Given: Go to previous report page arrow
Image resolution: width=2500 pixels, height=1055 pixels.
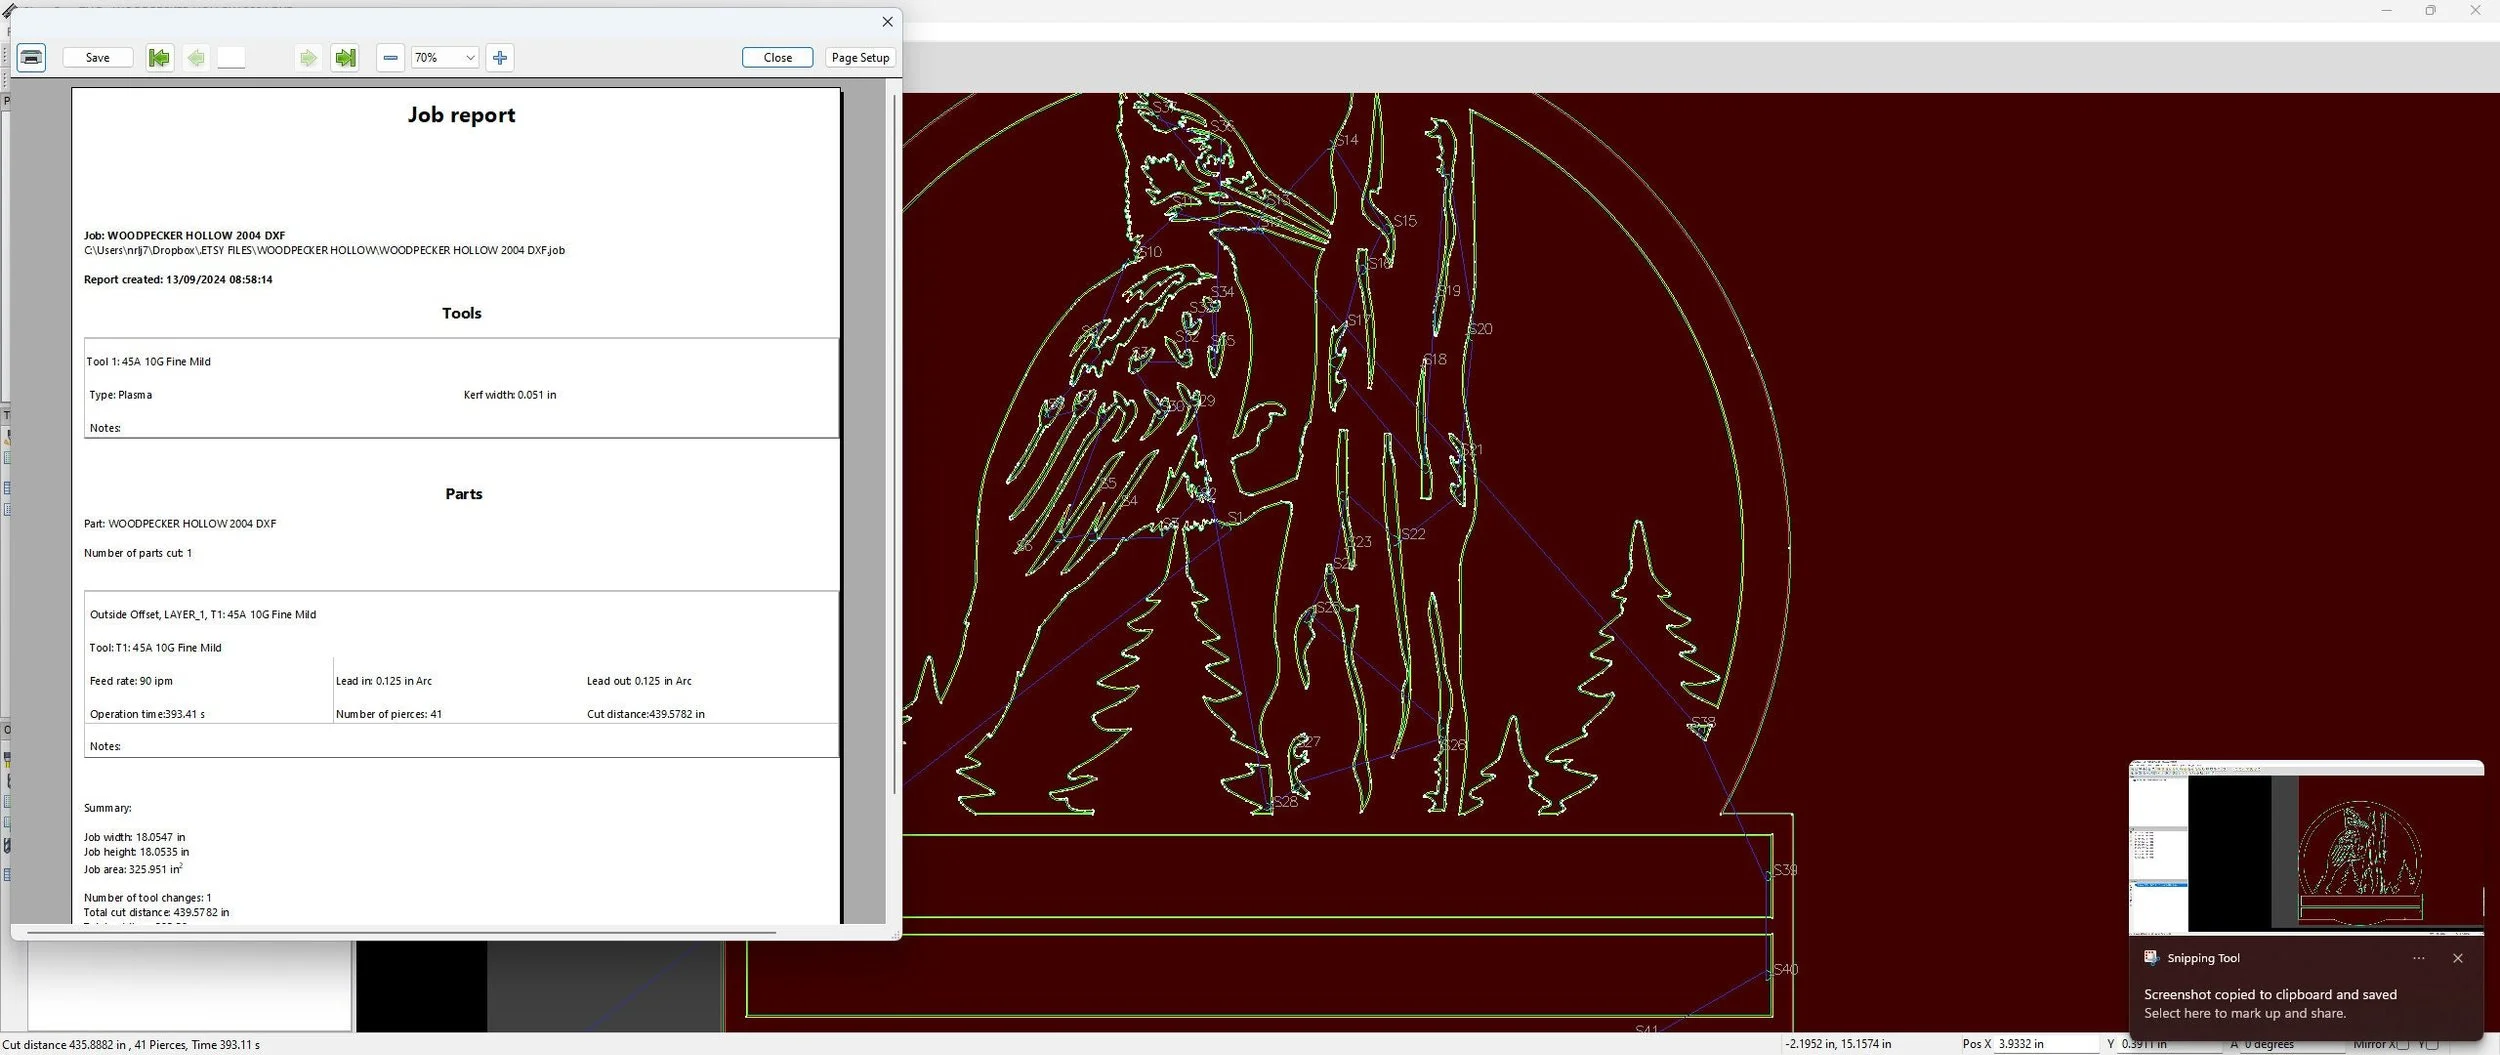Looking at the screenshot, I should pyautogui.click(x=196, y=57).
